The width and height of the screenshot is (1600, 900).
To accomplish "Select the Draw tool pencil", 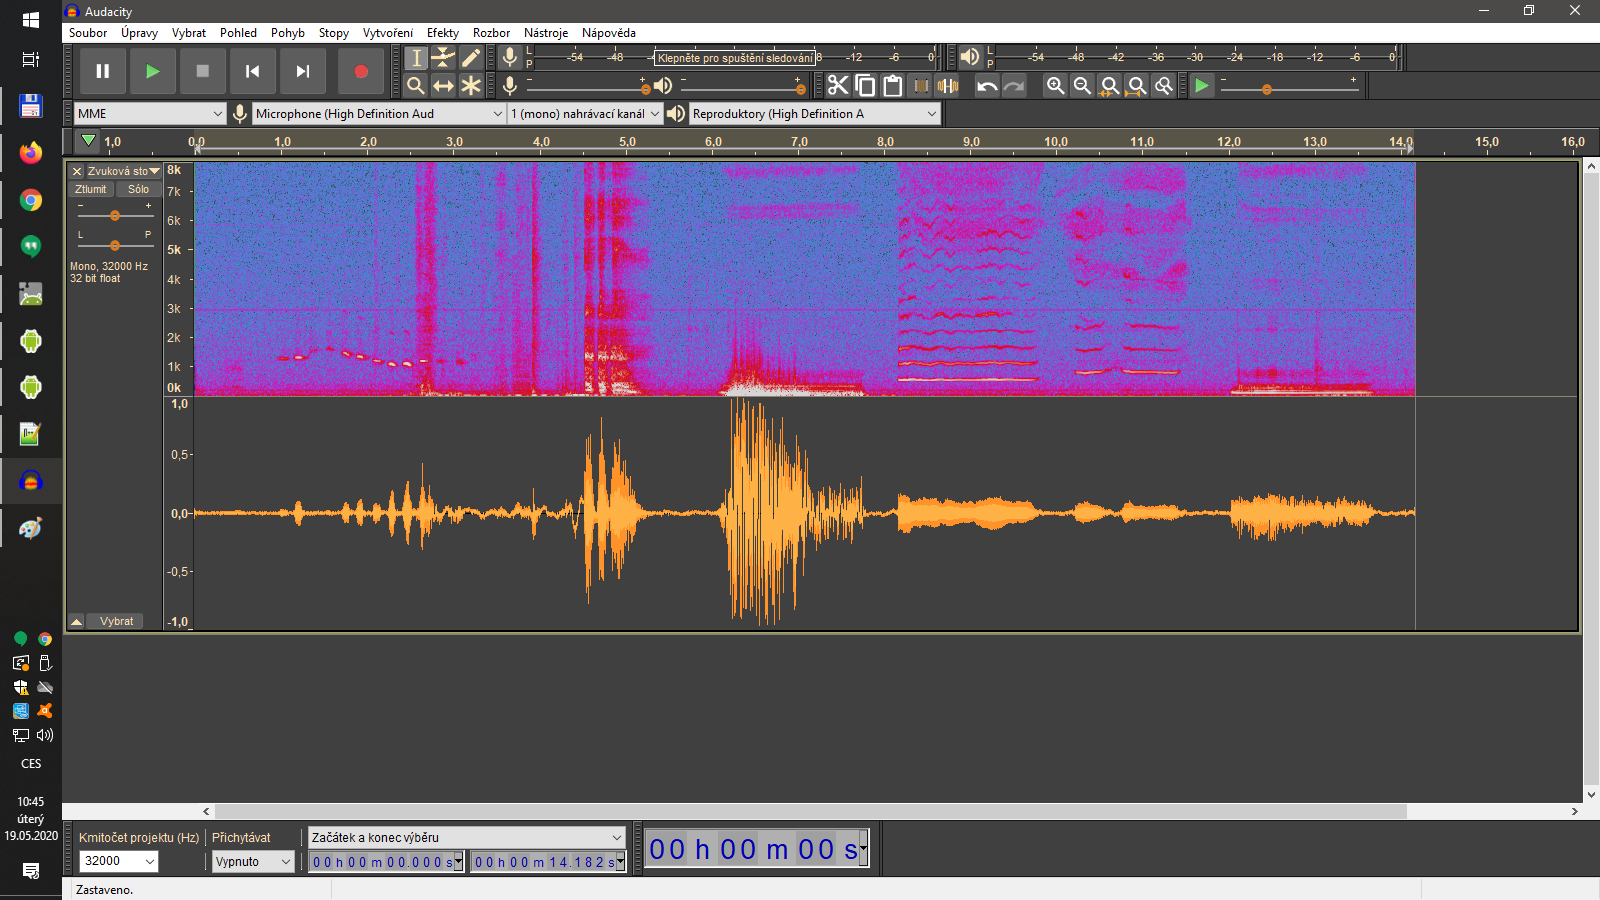I will point(472,57).
